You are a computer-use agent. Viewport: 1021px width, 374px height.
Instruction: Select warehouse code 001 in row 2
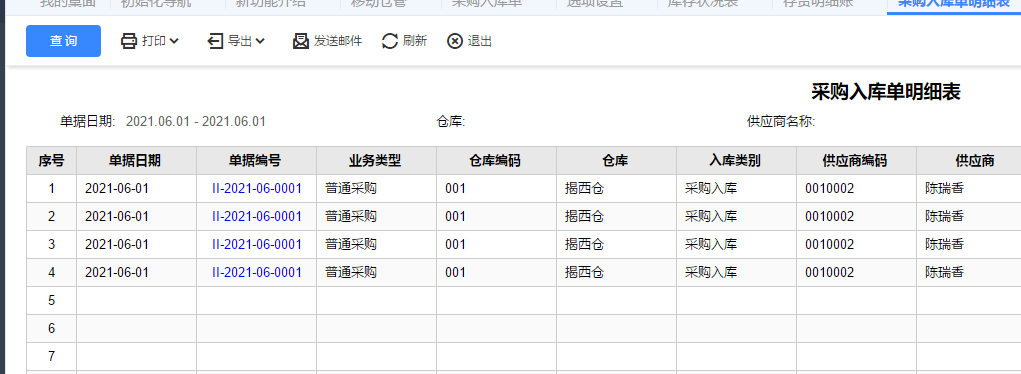tap(496, 217)
